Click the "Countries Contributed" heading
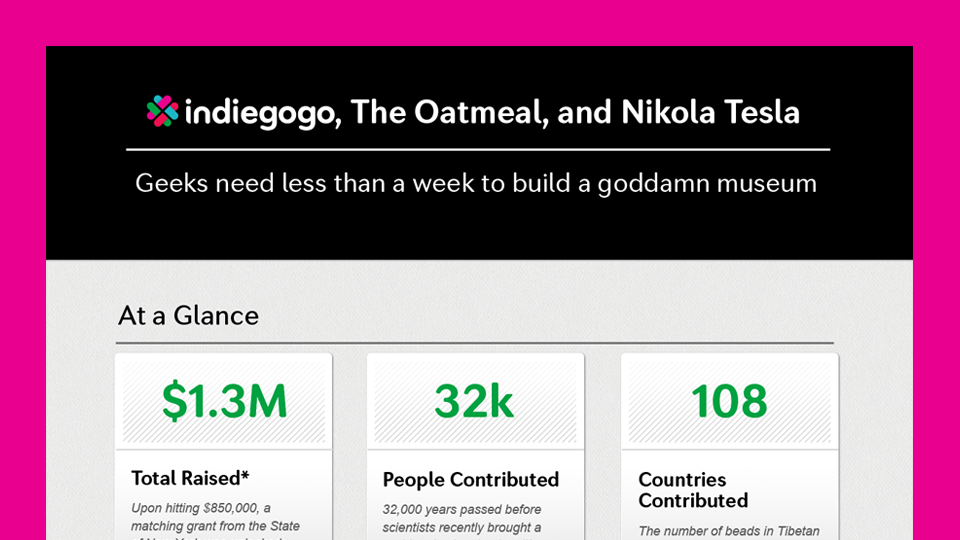Viewport: 960px width, 540px height. click(x=693, y=490)
